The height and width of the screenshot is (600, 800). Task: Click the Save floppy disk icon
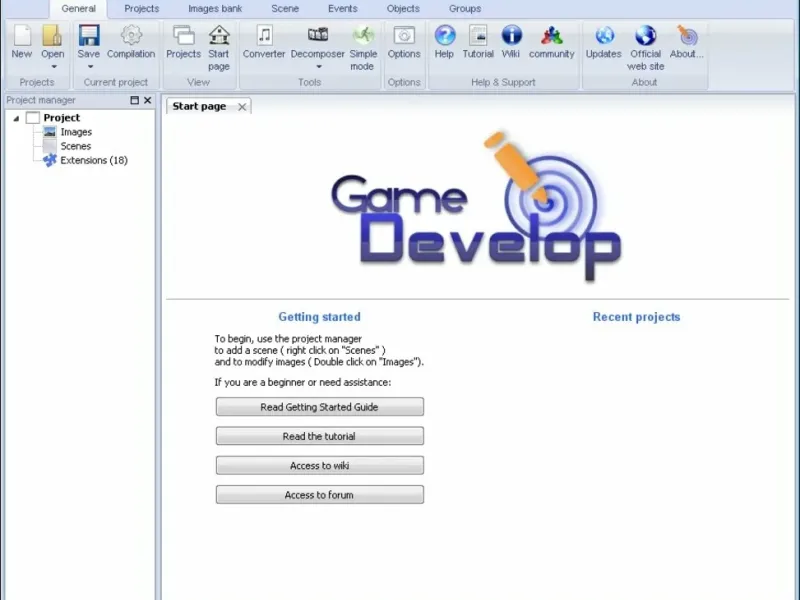pos(89,36)
